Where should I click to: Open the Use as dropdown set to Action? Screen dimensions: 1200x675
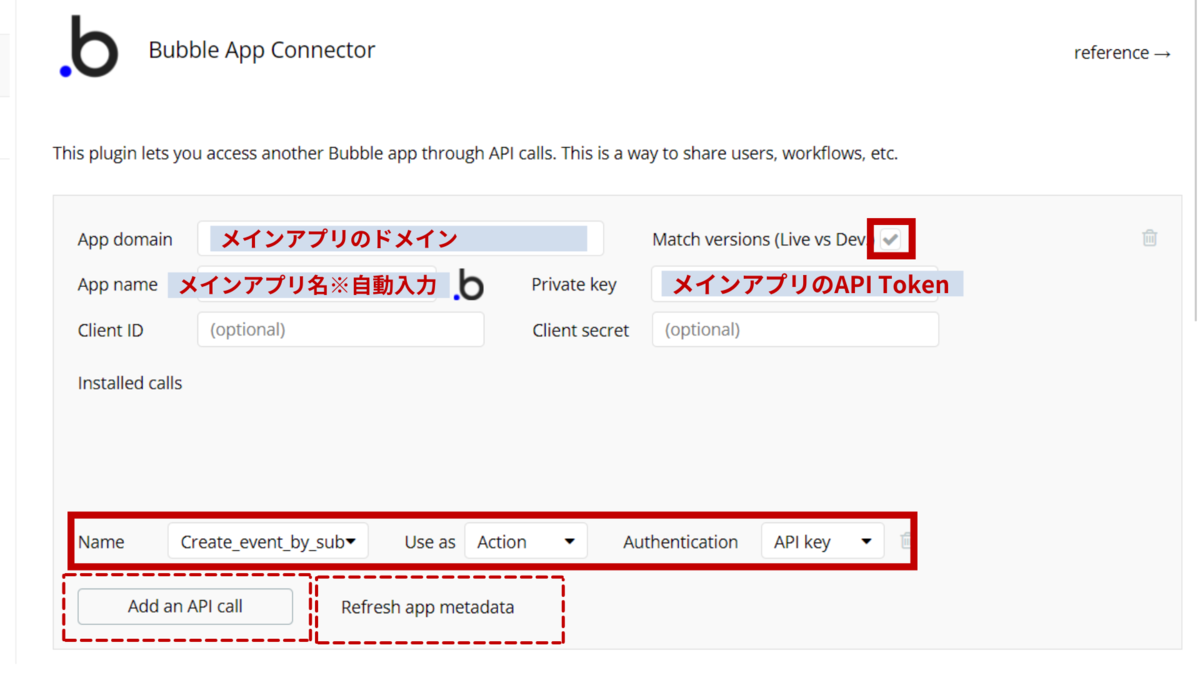click(525, 540)
